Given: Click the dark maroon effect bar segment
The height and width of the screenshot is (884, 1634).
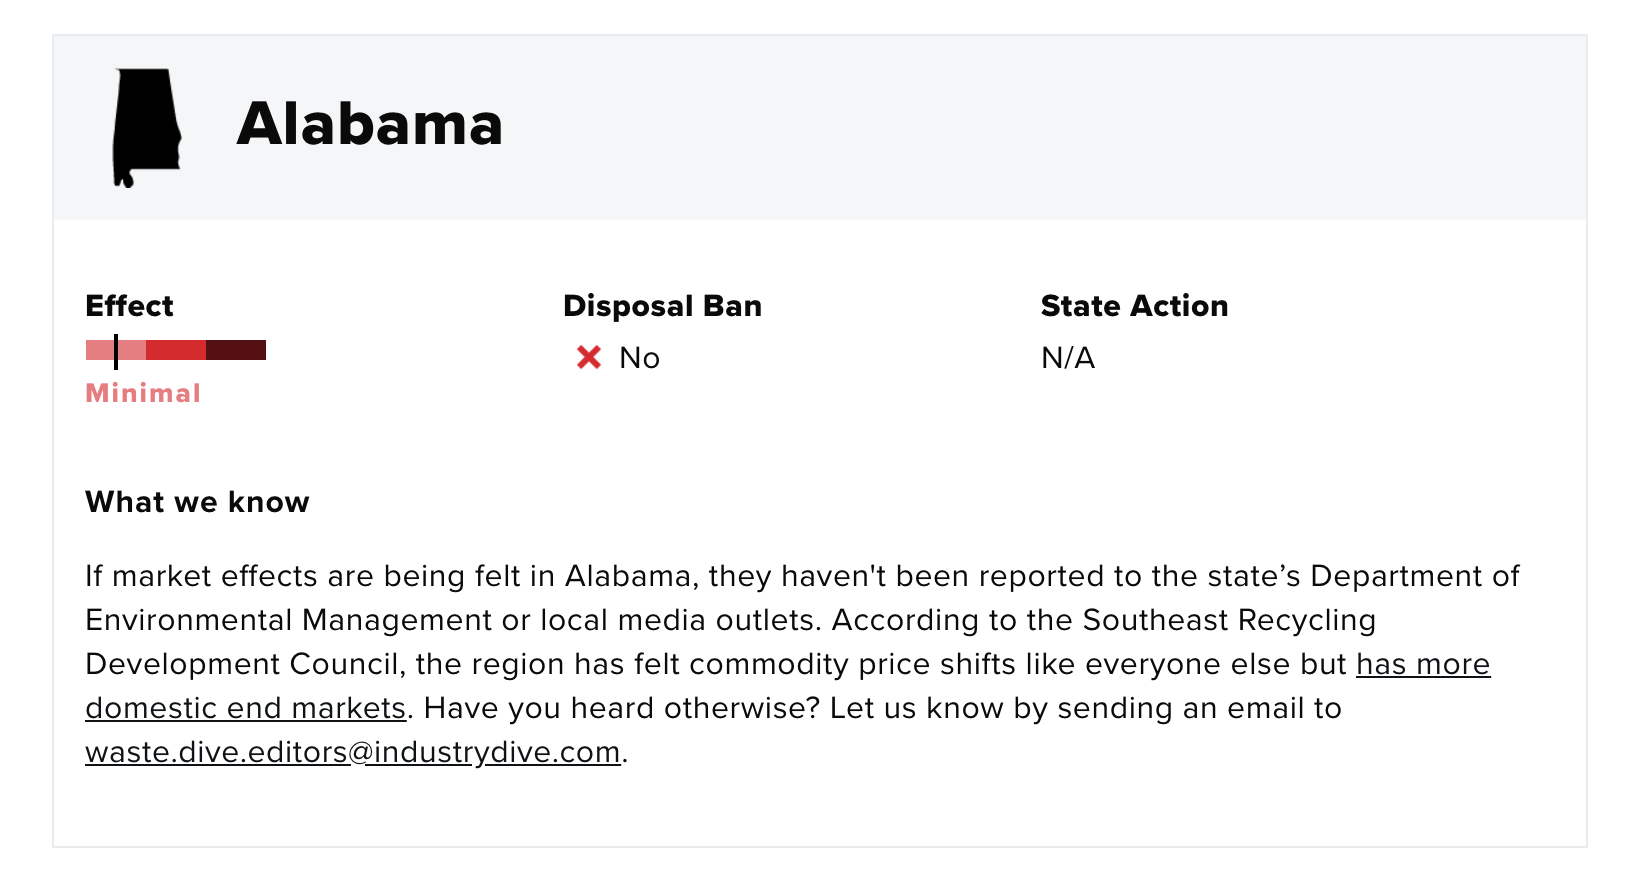Looking at the screenshot, I should (236, 350).
